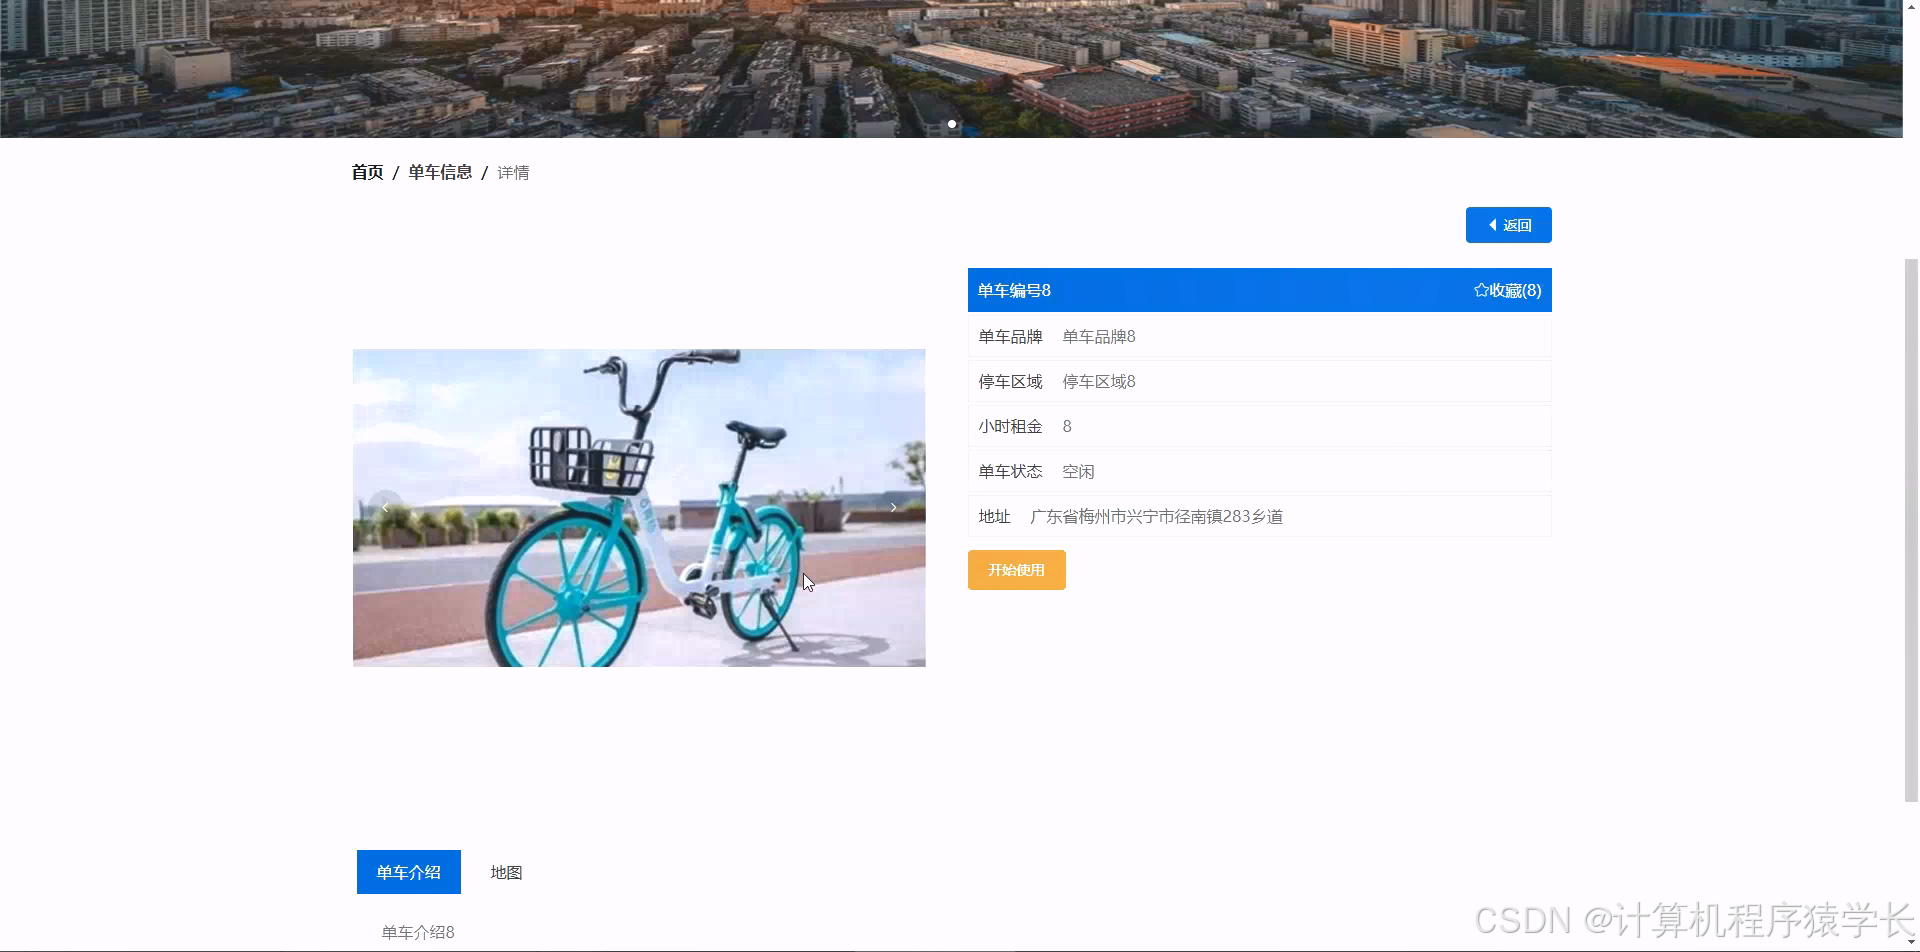1920x952 pixels.
Task: Toggle selection of the active carousel slide
Action: point(951,124)
